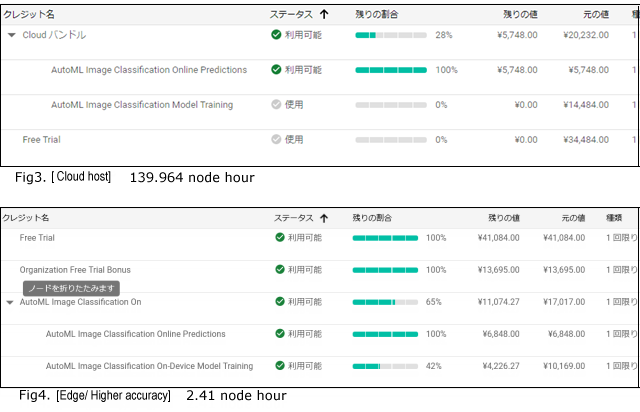Image resolution: width=640 pixels, height=412 pixels.
Task: Click 65% progress bar for Classification On
Action: click(x=385, y=302)
